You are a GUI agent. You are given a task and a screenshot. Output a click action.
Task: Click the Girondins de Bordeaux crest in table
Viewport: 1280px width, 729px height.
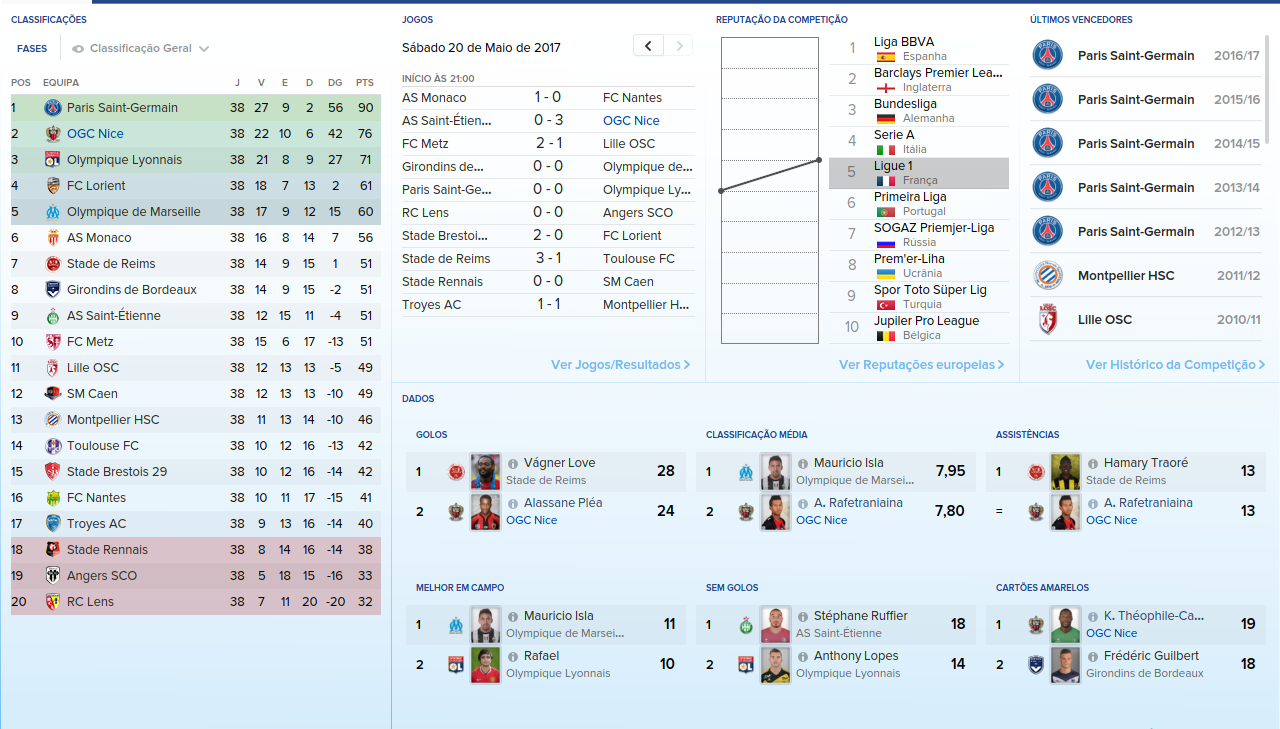[53, 289]
